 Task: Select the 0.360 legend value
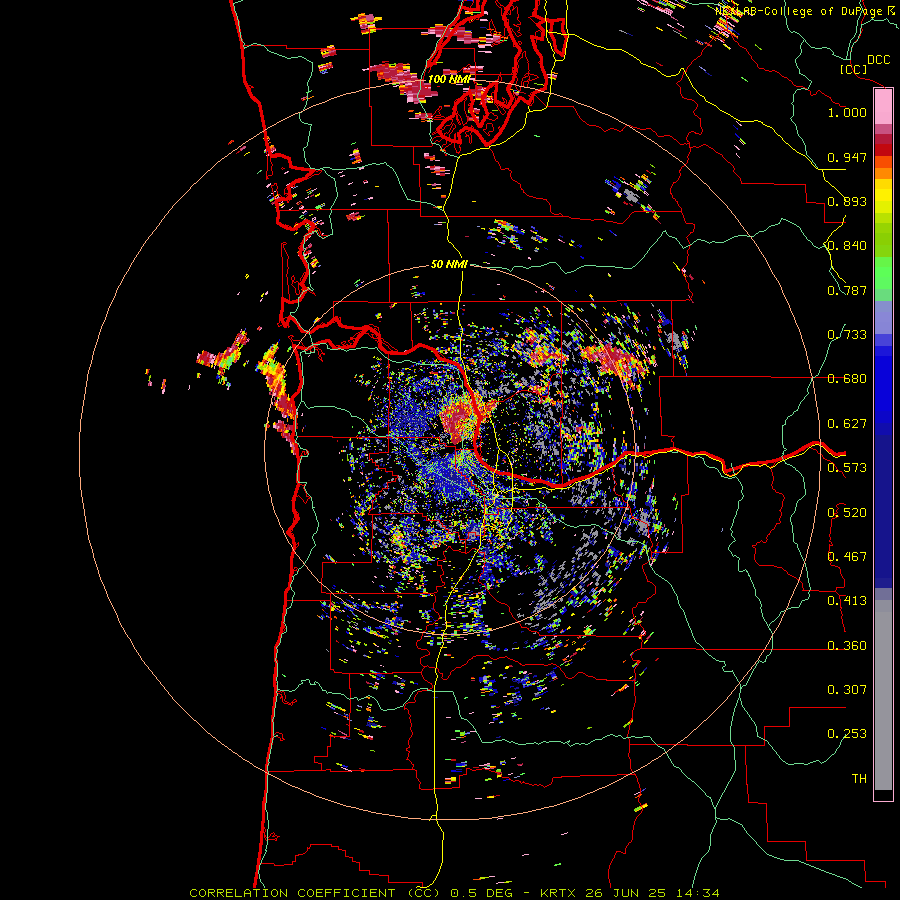coord(847,646)
